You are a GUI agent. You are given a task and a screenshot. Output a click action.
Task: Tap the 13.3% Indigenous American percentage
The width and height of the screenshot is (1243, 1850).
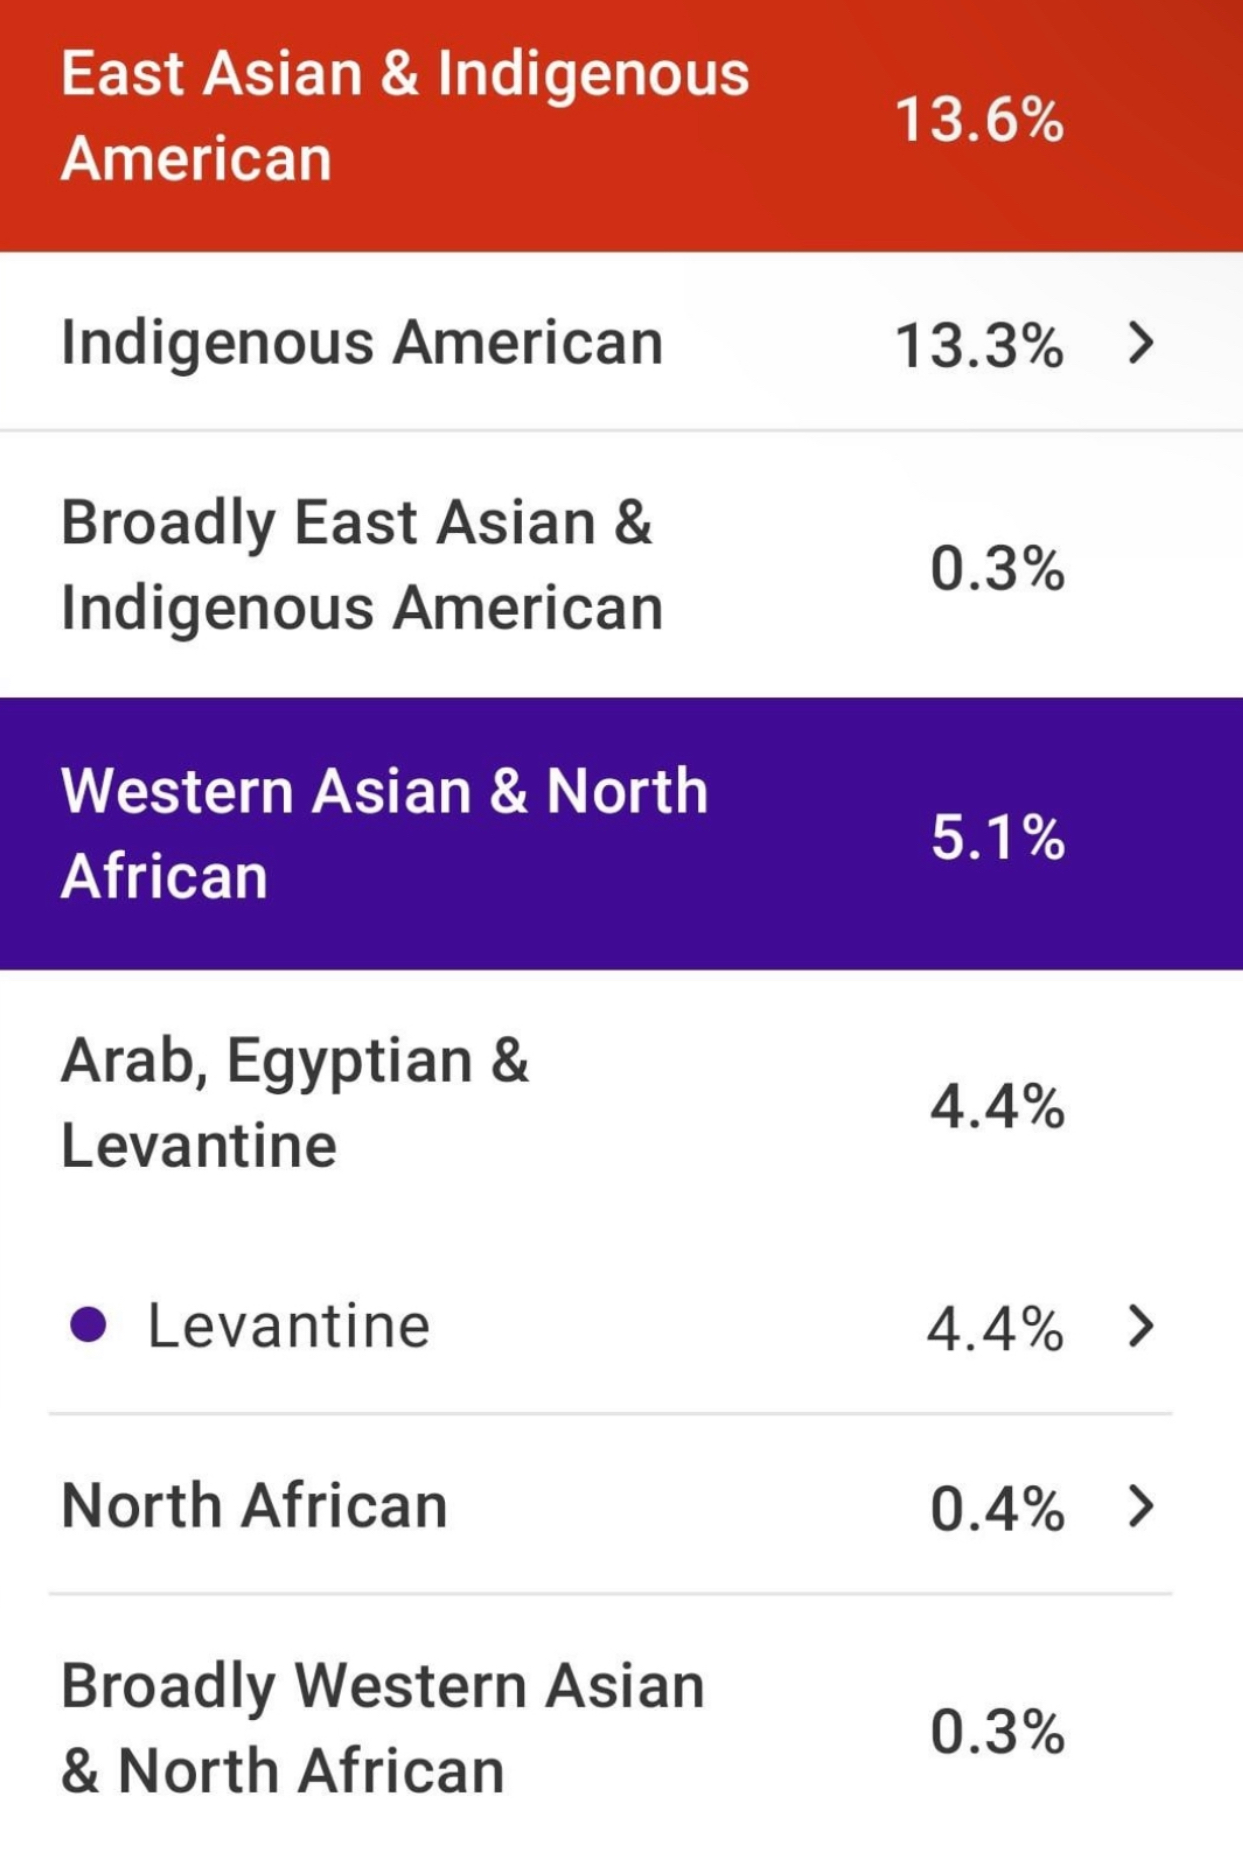click(979, 346)
